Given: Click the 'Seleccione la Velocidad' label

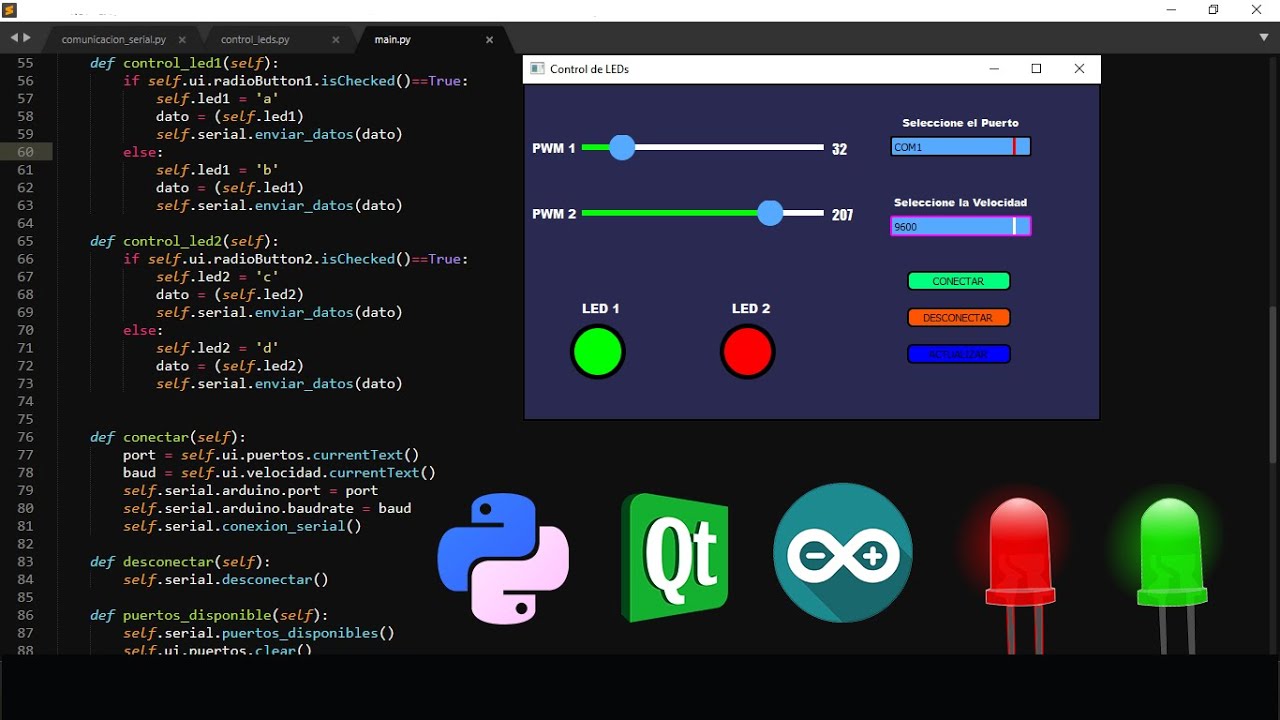Looking at the screenshot, I should pyautogui.click(x=960, y=202).
